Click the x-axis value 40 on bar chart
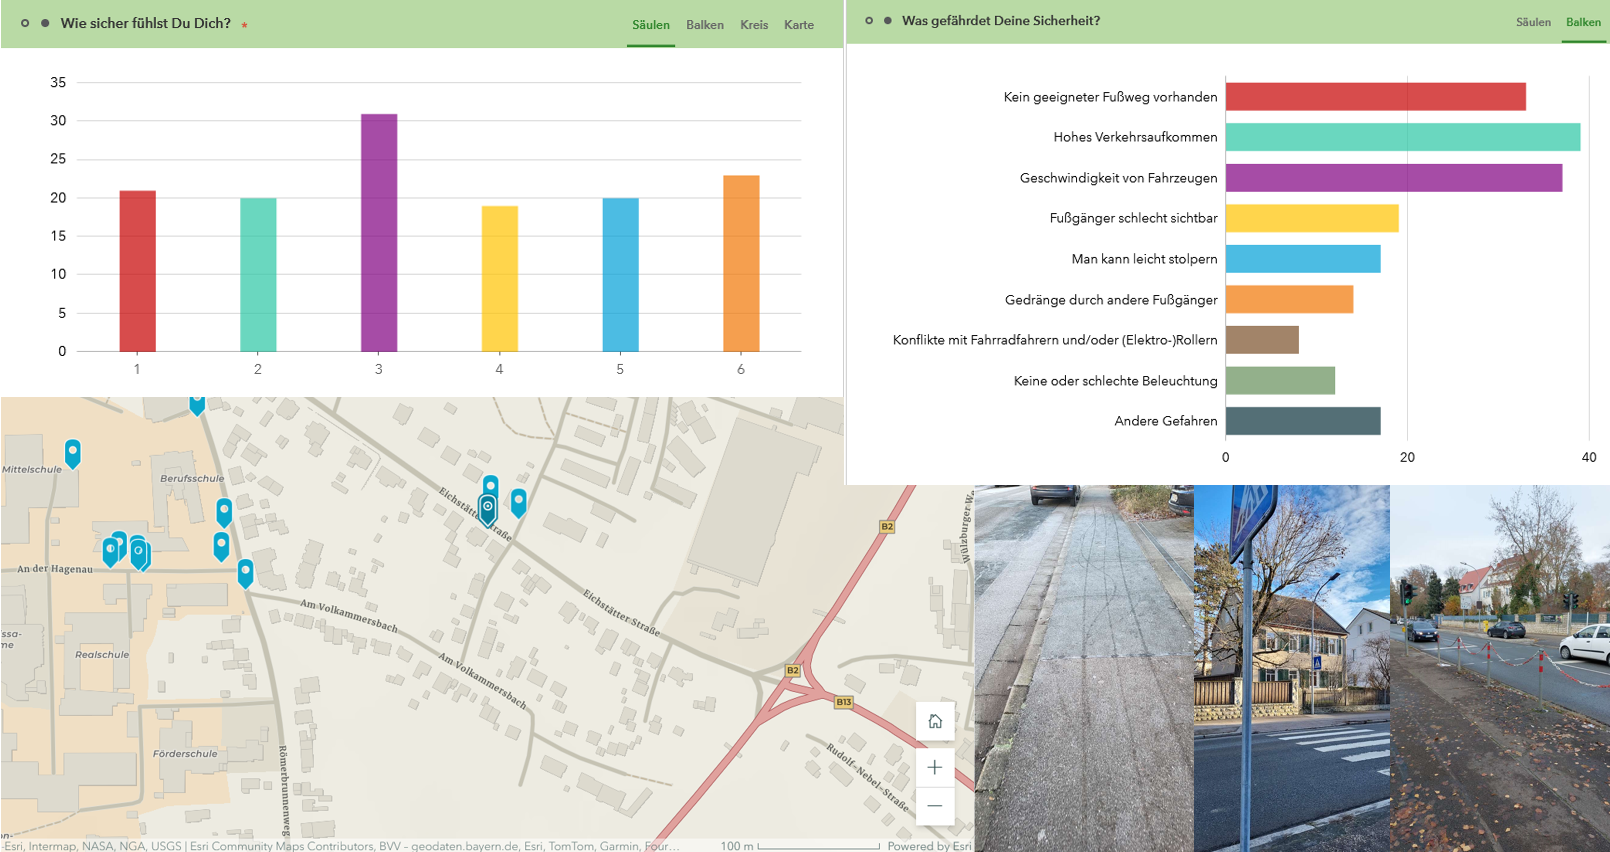 pos(1589,457)
